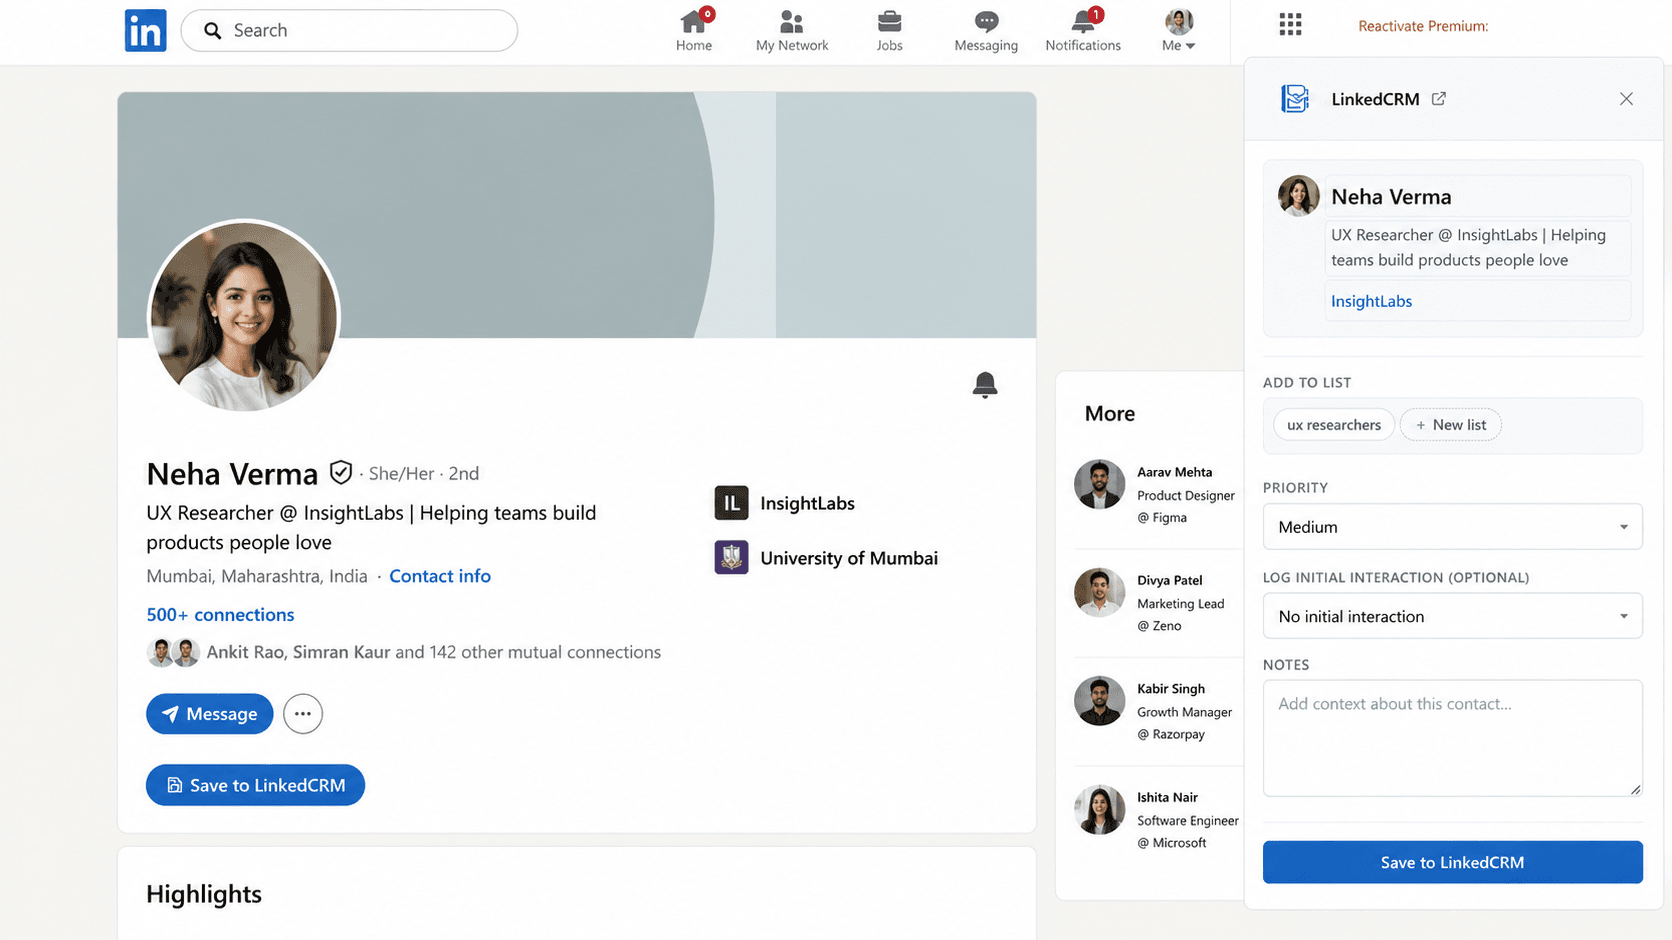
Task: Open InsightLabs company text on the profile
Action: 807,503
